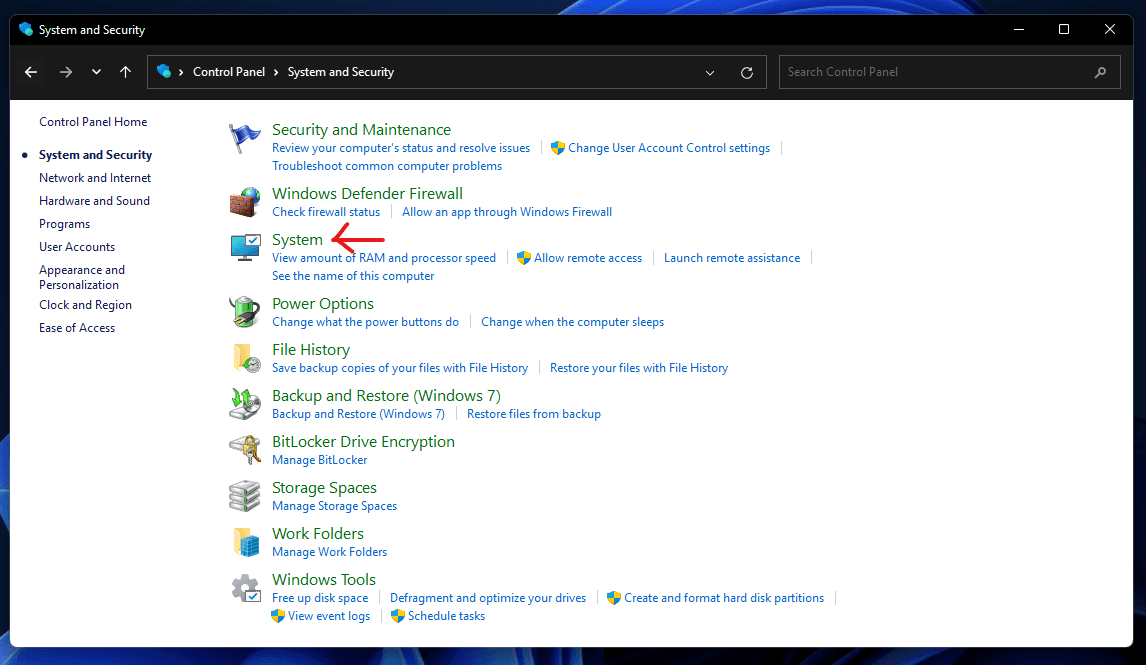Click the Windows Defender Firewall brick-wall icon
The width and height of the screenshot is (1146, 665).
click(x=244, y=202)
